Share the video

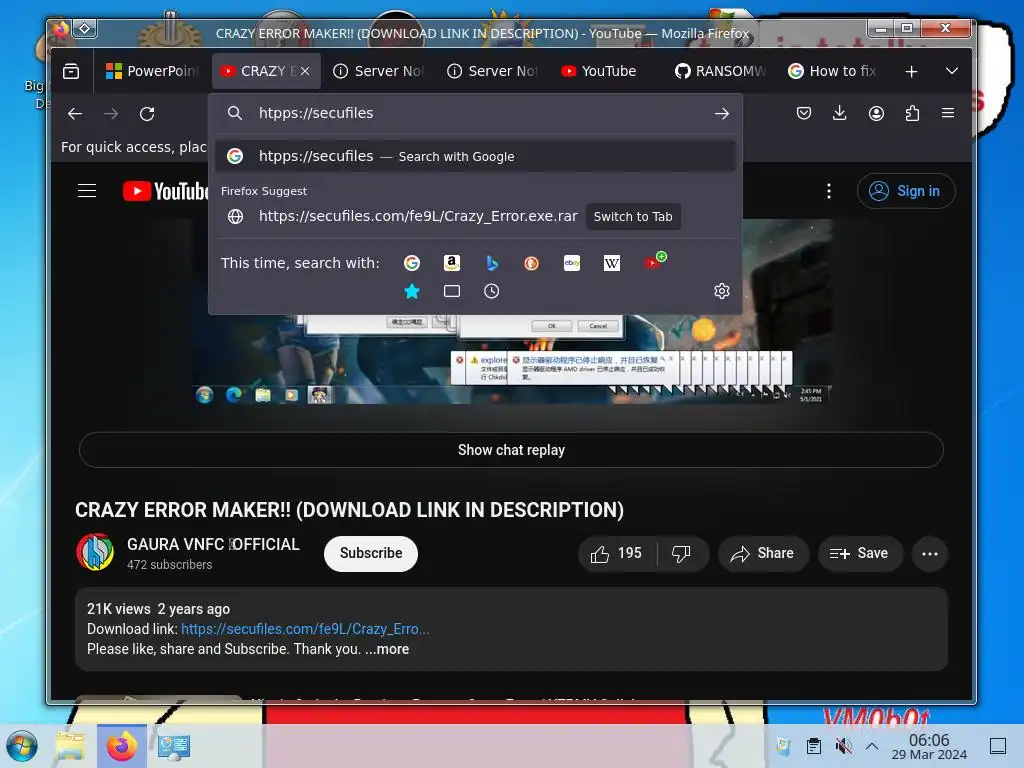[x=763, y=554]
